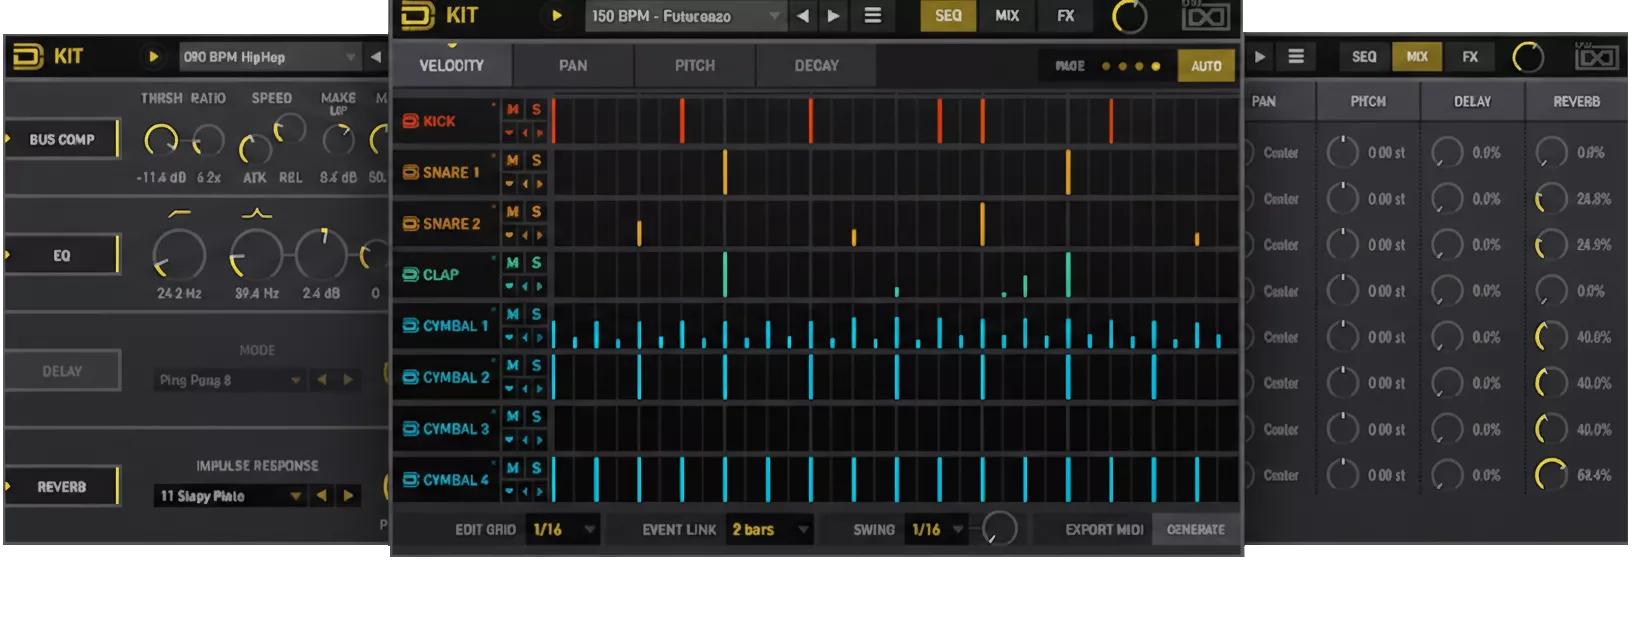Adjust the master volume knob in sequencer window
Screen dimensions: 1632x640
[1130, 17]
